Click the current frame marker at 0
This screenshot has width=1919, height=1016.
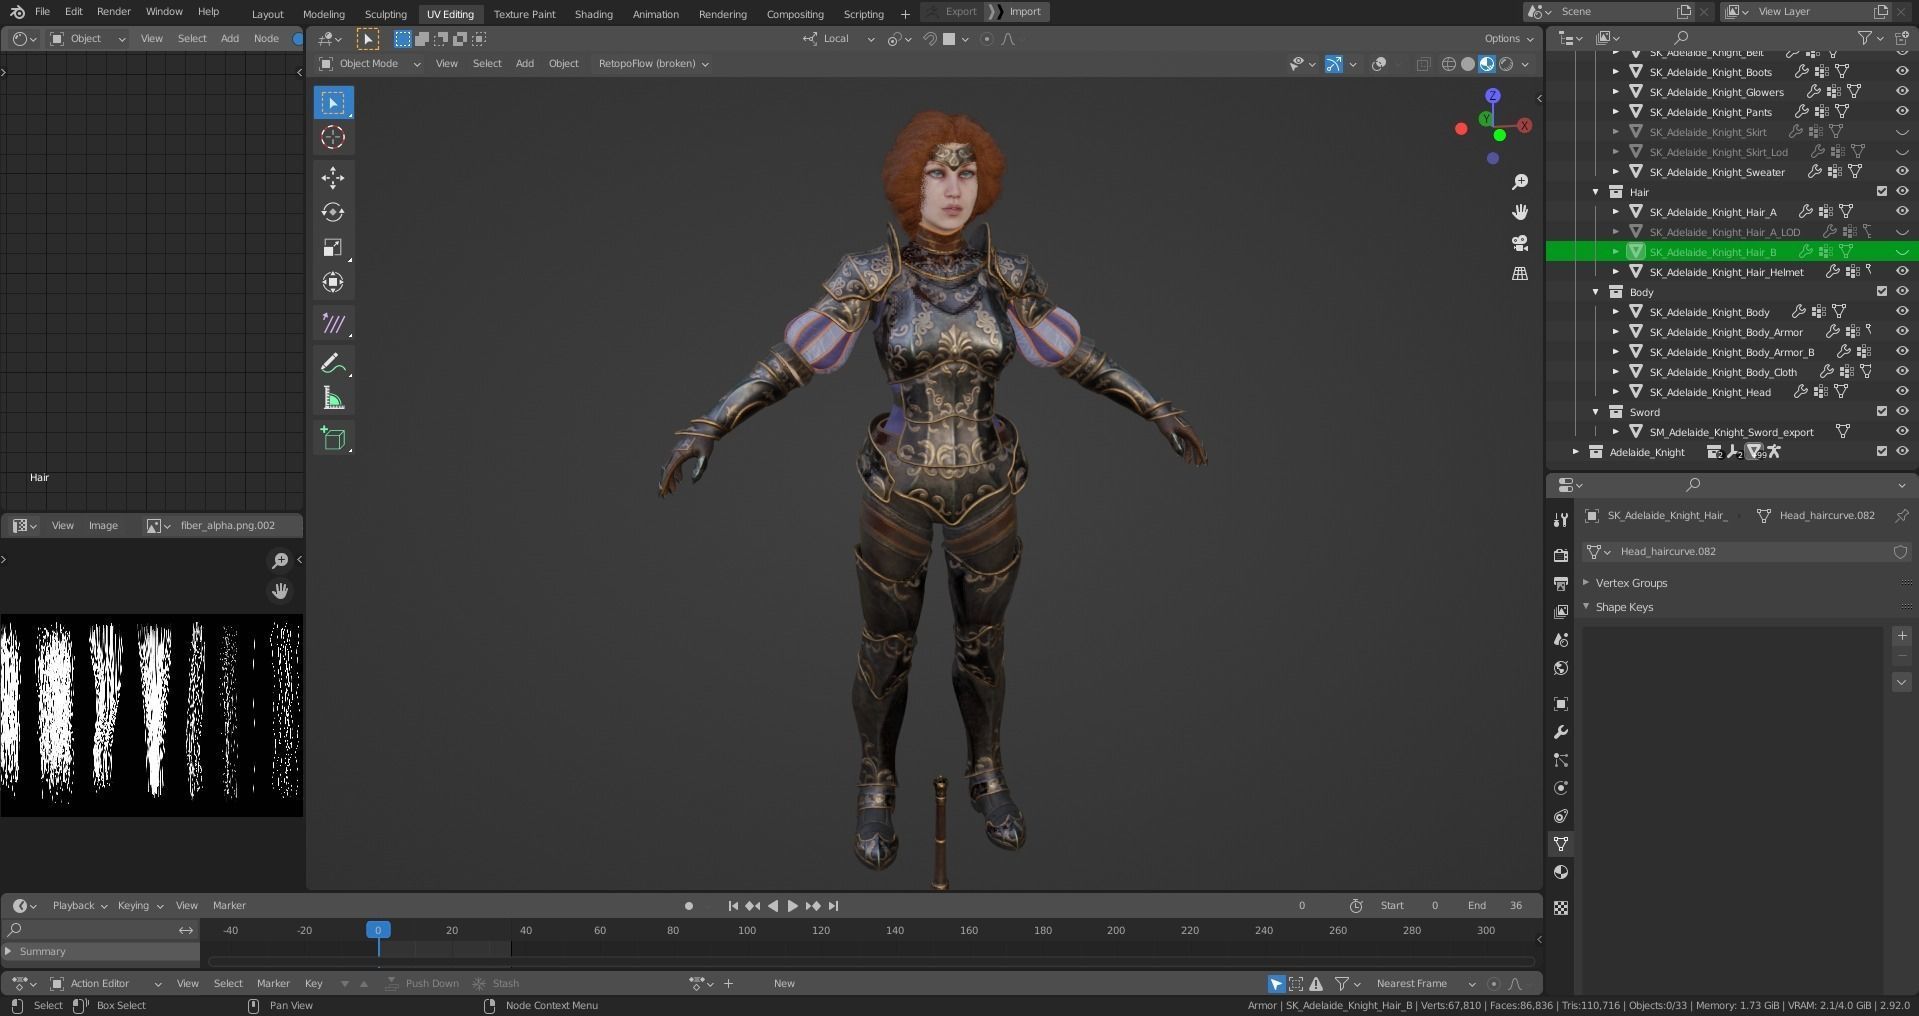pyautogui.click(x=378, y=930)
